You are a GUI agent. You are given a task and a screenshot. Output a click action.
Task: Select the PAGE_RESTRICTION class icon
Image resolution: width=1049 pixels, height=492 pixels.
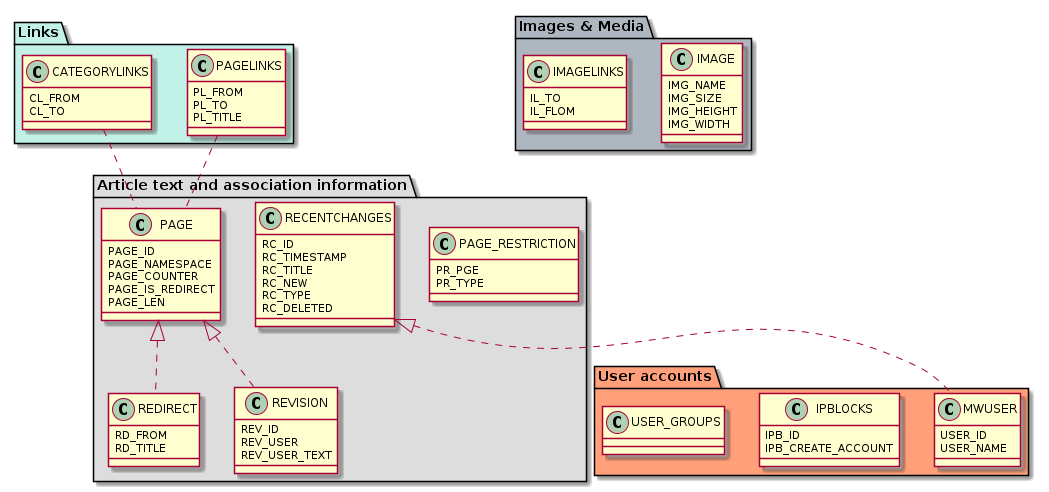tap(445, 243)
